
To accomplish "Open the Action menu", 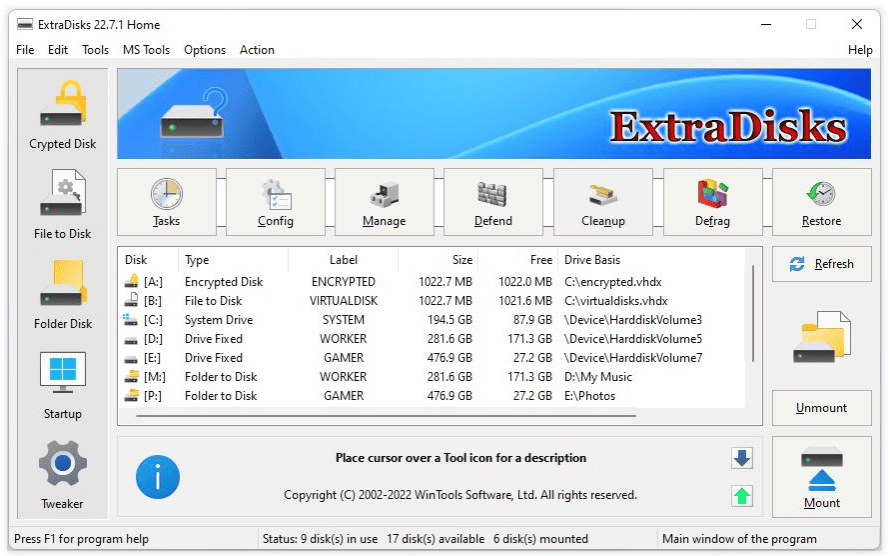I will click(x=257, y=50).
